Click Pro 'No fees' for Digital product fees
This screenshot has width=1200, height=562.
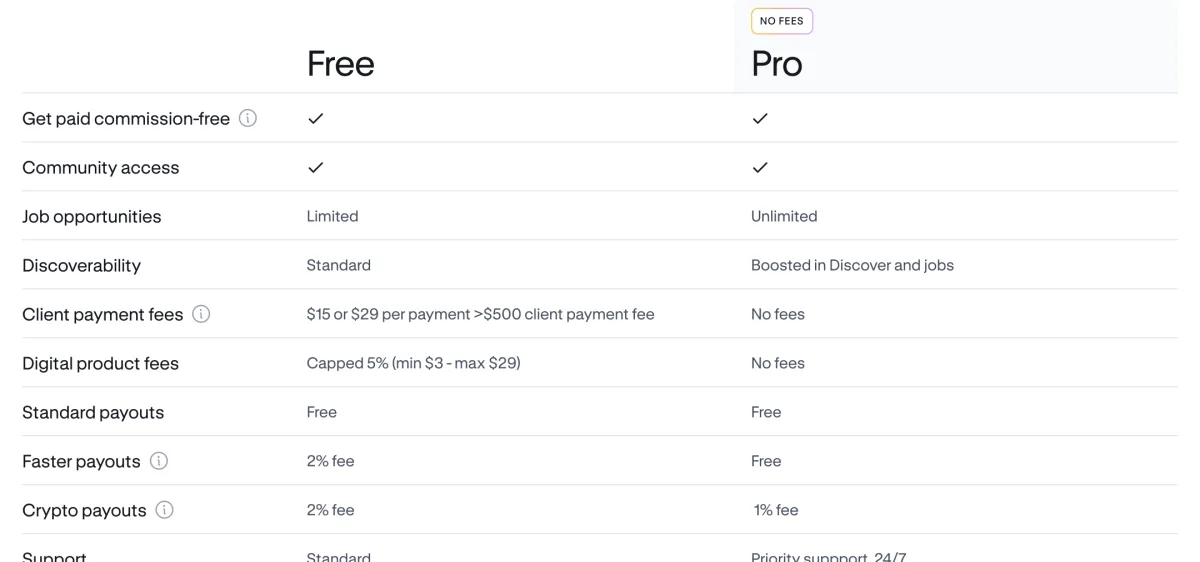778,363
